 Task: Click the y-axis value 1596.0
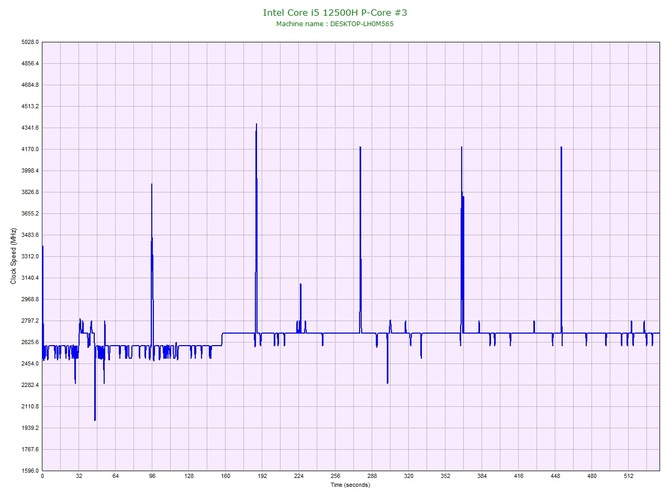tap(30, 471)
